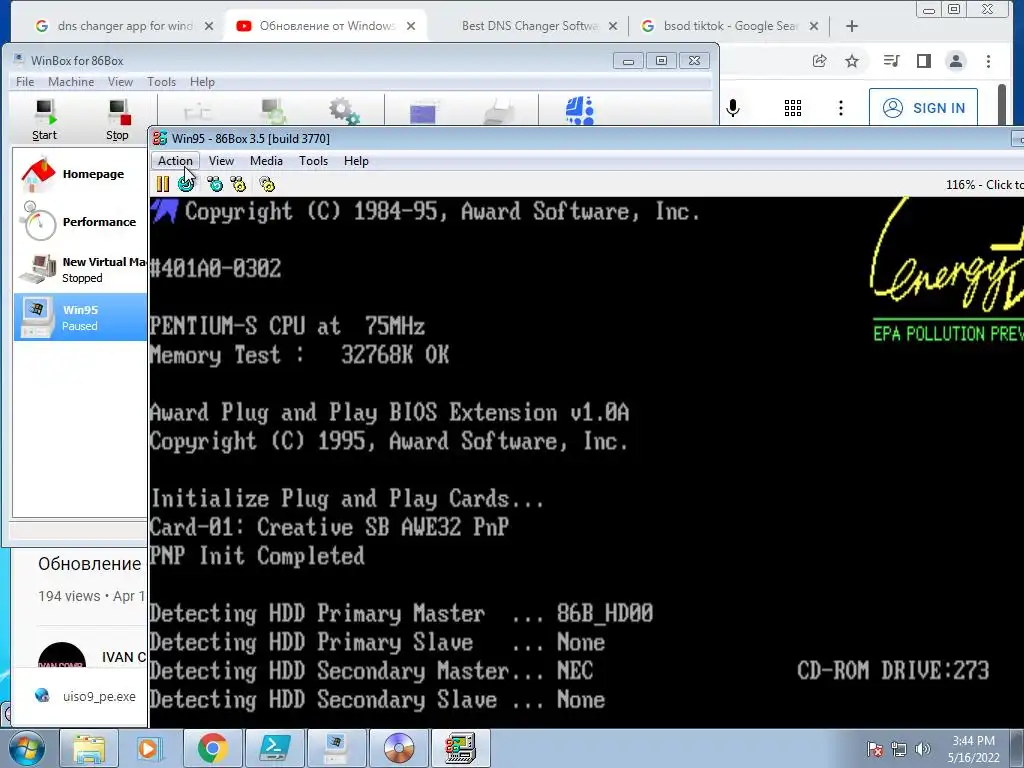Start the machine in WinBox toolbar

tap(44, 120)
